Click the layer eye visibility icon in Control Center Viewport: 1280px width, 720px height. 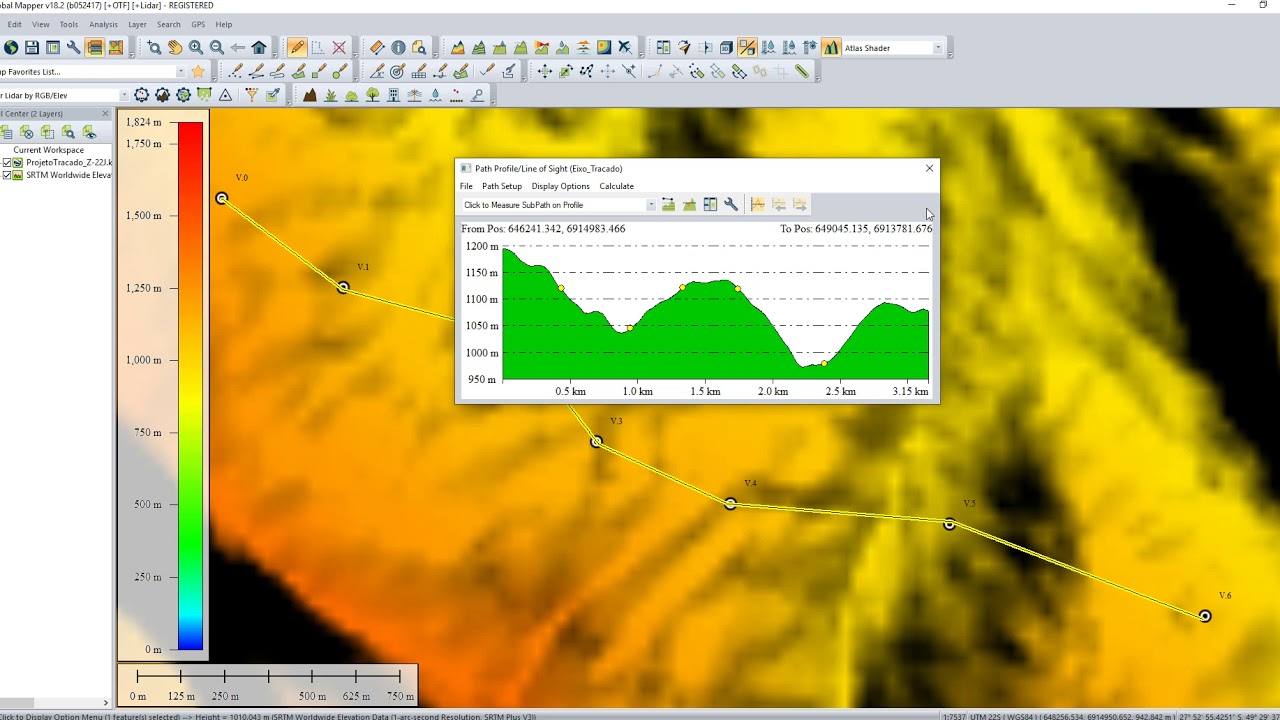click(x=89, y=132)
